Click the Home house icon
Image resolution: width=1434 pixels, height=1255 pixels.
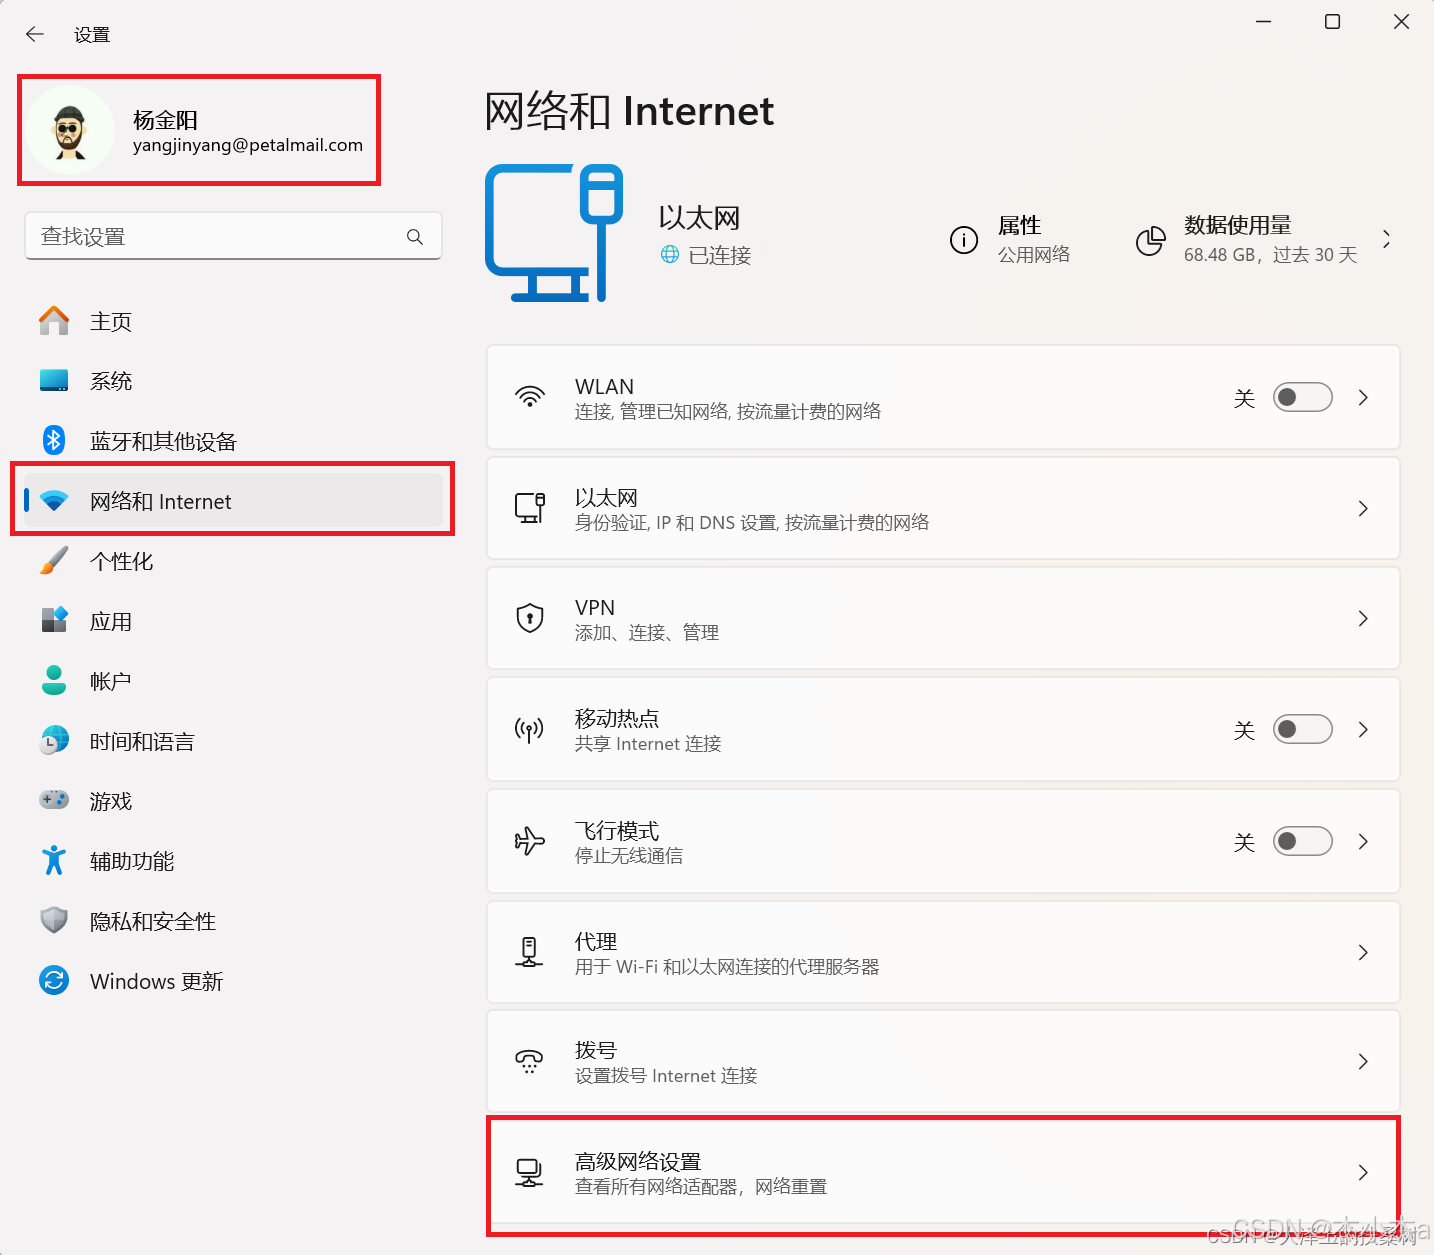tap(54, 321)
